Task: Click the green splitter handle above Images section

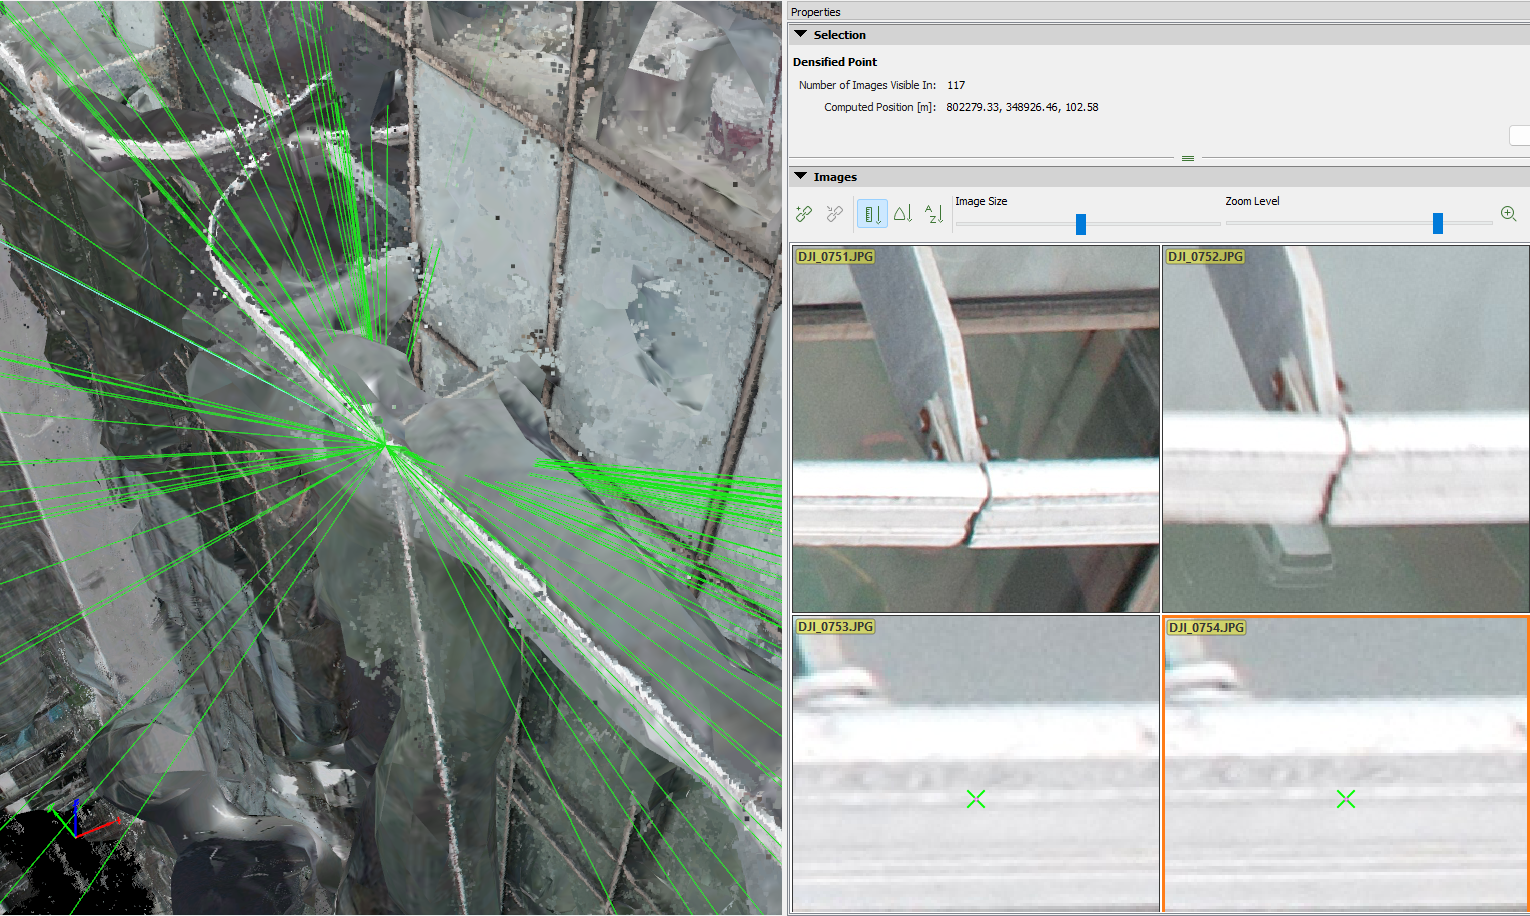Action: tap(1187, 158)
